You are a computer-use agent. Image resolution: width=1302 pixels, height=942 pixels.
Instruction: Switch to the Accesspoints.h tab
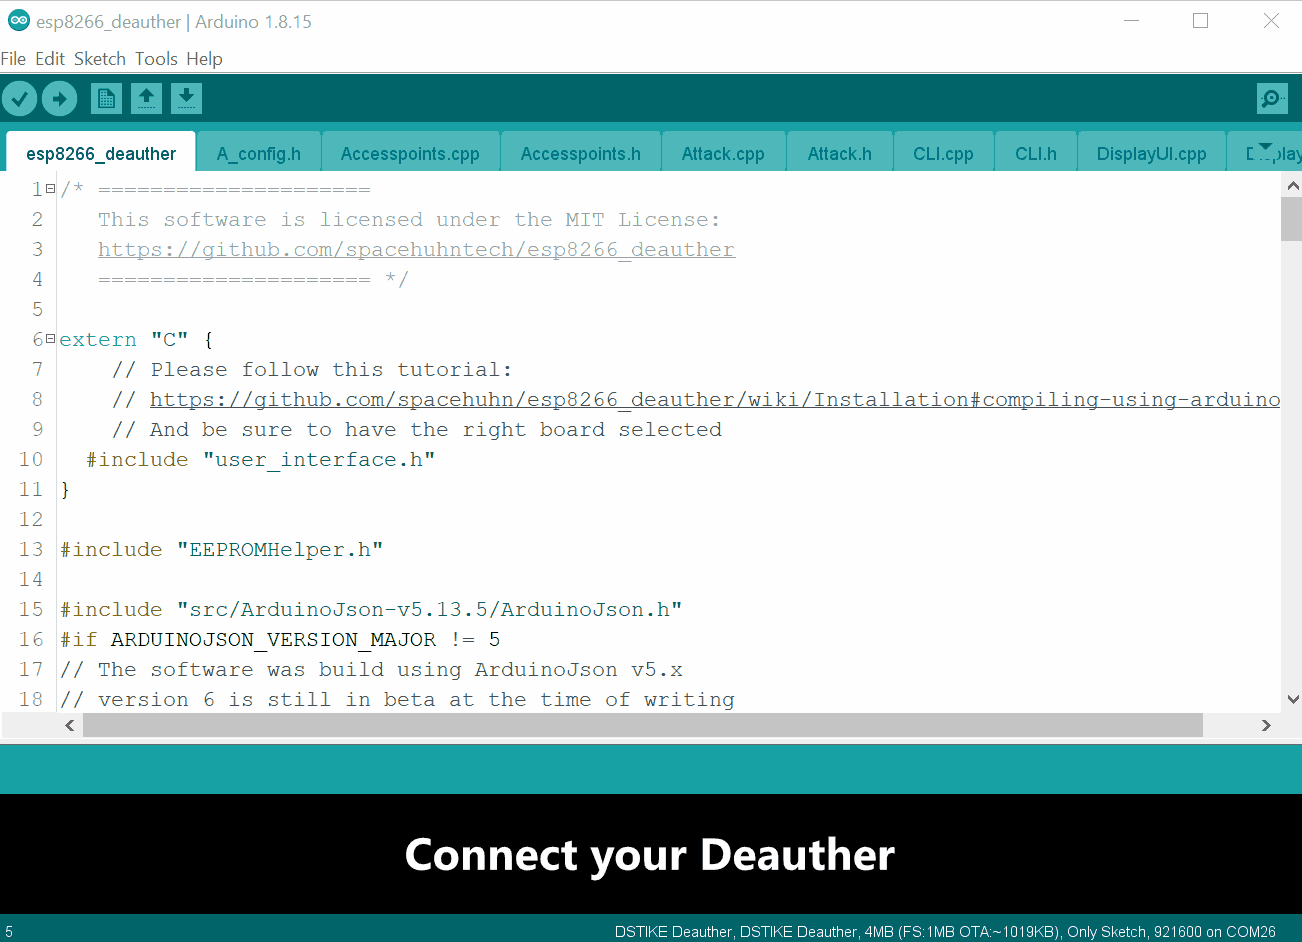click(581, 153)
